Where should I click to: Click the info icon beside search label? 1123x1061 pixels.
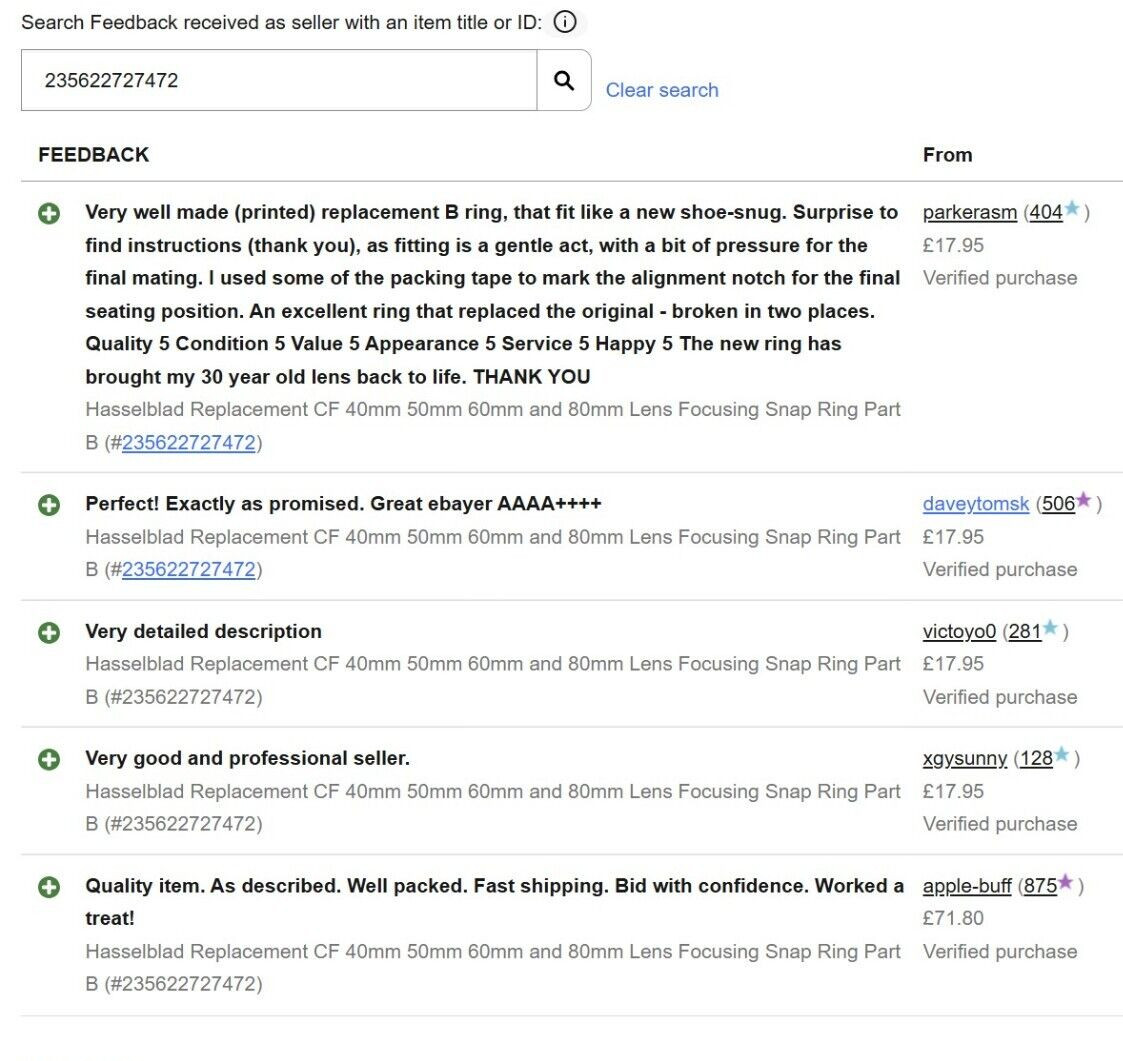(x=565, y=22)
